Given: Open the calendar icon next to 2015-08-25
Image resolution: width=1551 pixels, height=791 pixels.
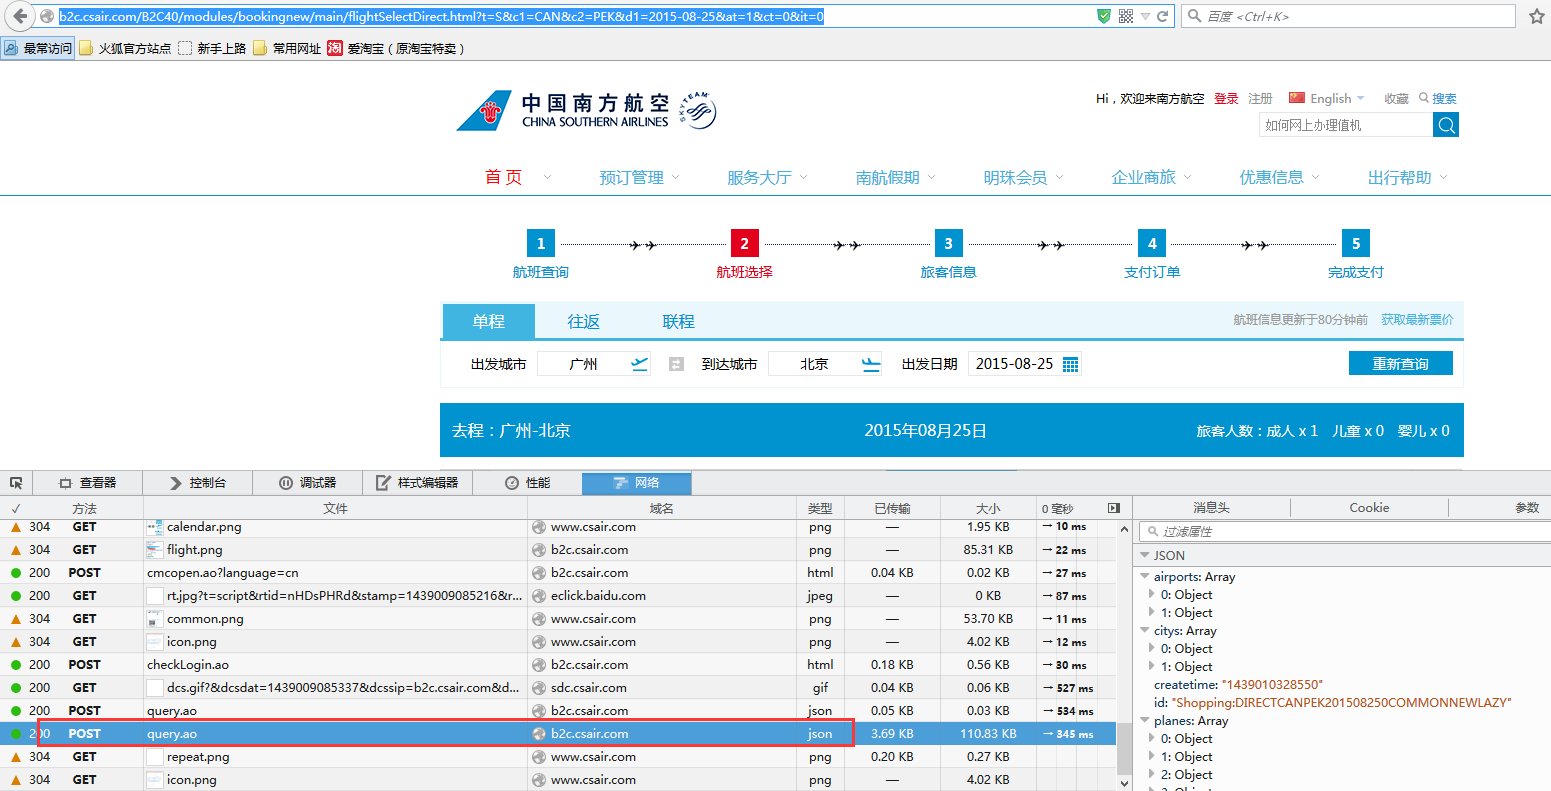Looking at the screenshot, I should click(x=1070, y=364).
